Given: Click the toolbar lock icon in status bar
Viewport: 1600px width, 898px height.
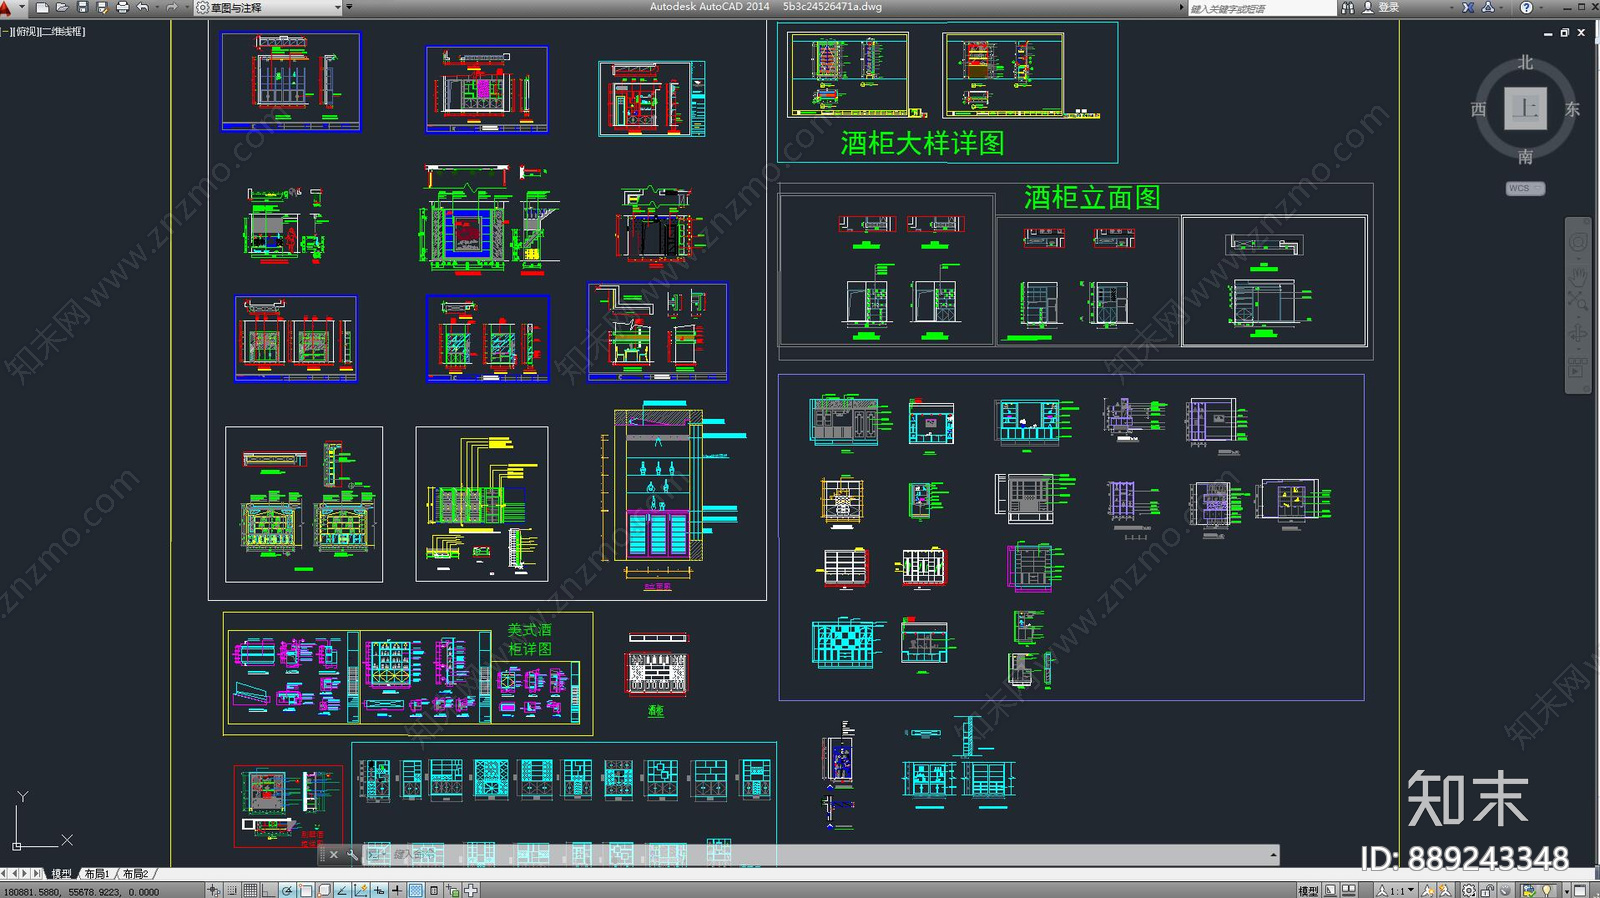Looking at the screenshot, I should 1487,890.
